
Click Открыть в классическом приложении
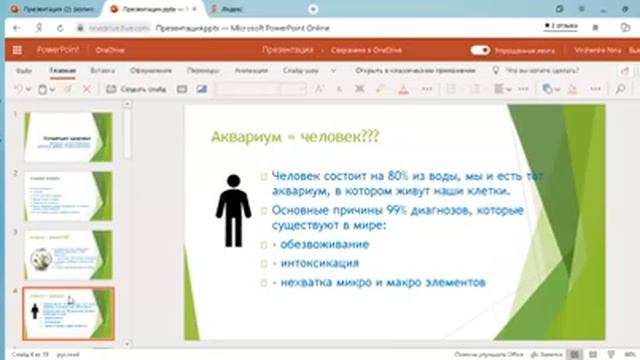(x=416, y=71)
